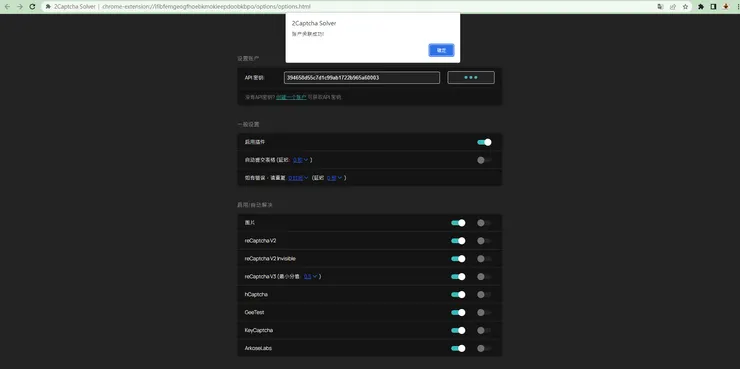Open auto submit form delay dropdown

point(301,160)
